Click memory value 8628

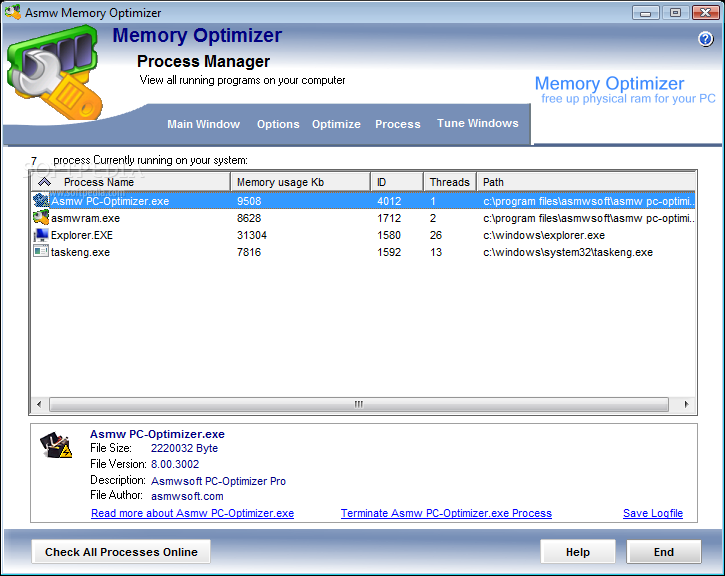249,218
